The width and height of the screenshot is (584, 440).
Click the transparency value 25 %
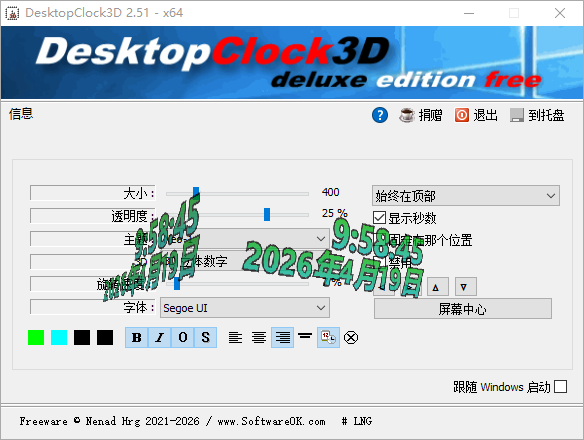(334, 213)
